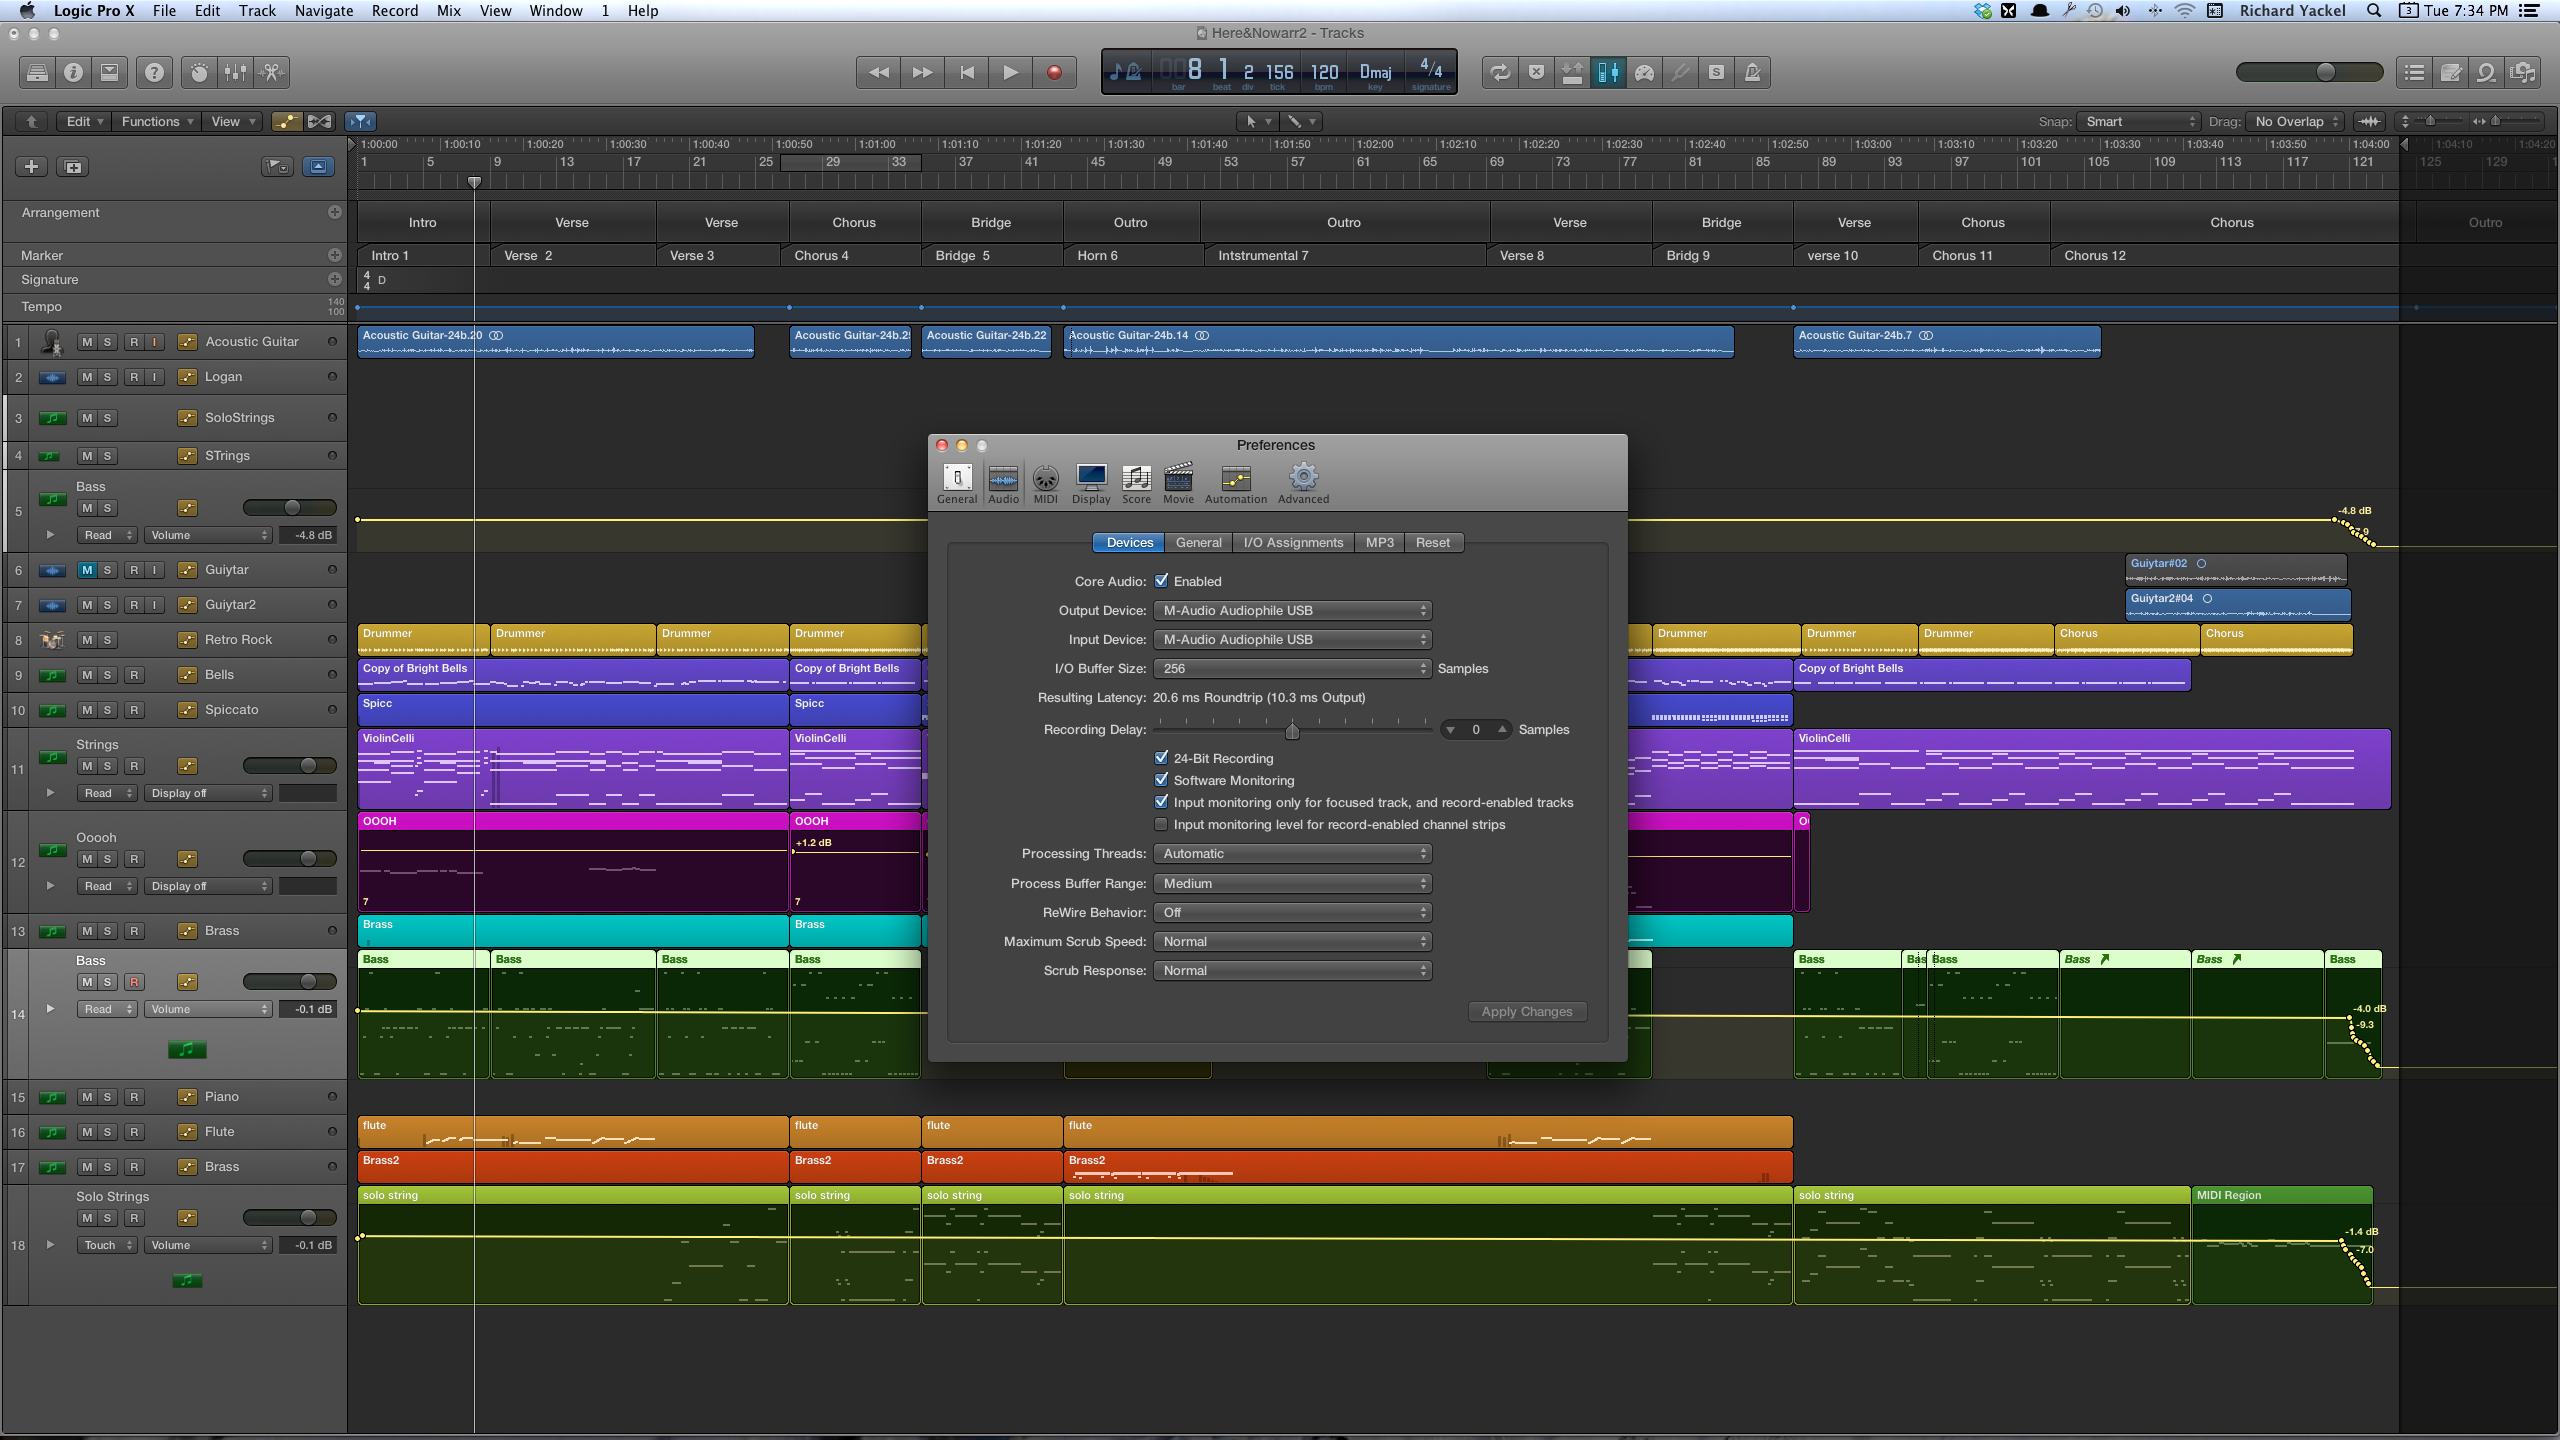Image resolution: width=2560 pixels, height=1440 pixels.
Task: Expand the Snap Smart dropdown
Action: (2139, 122)
